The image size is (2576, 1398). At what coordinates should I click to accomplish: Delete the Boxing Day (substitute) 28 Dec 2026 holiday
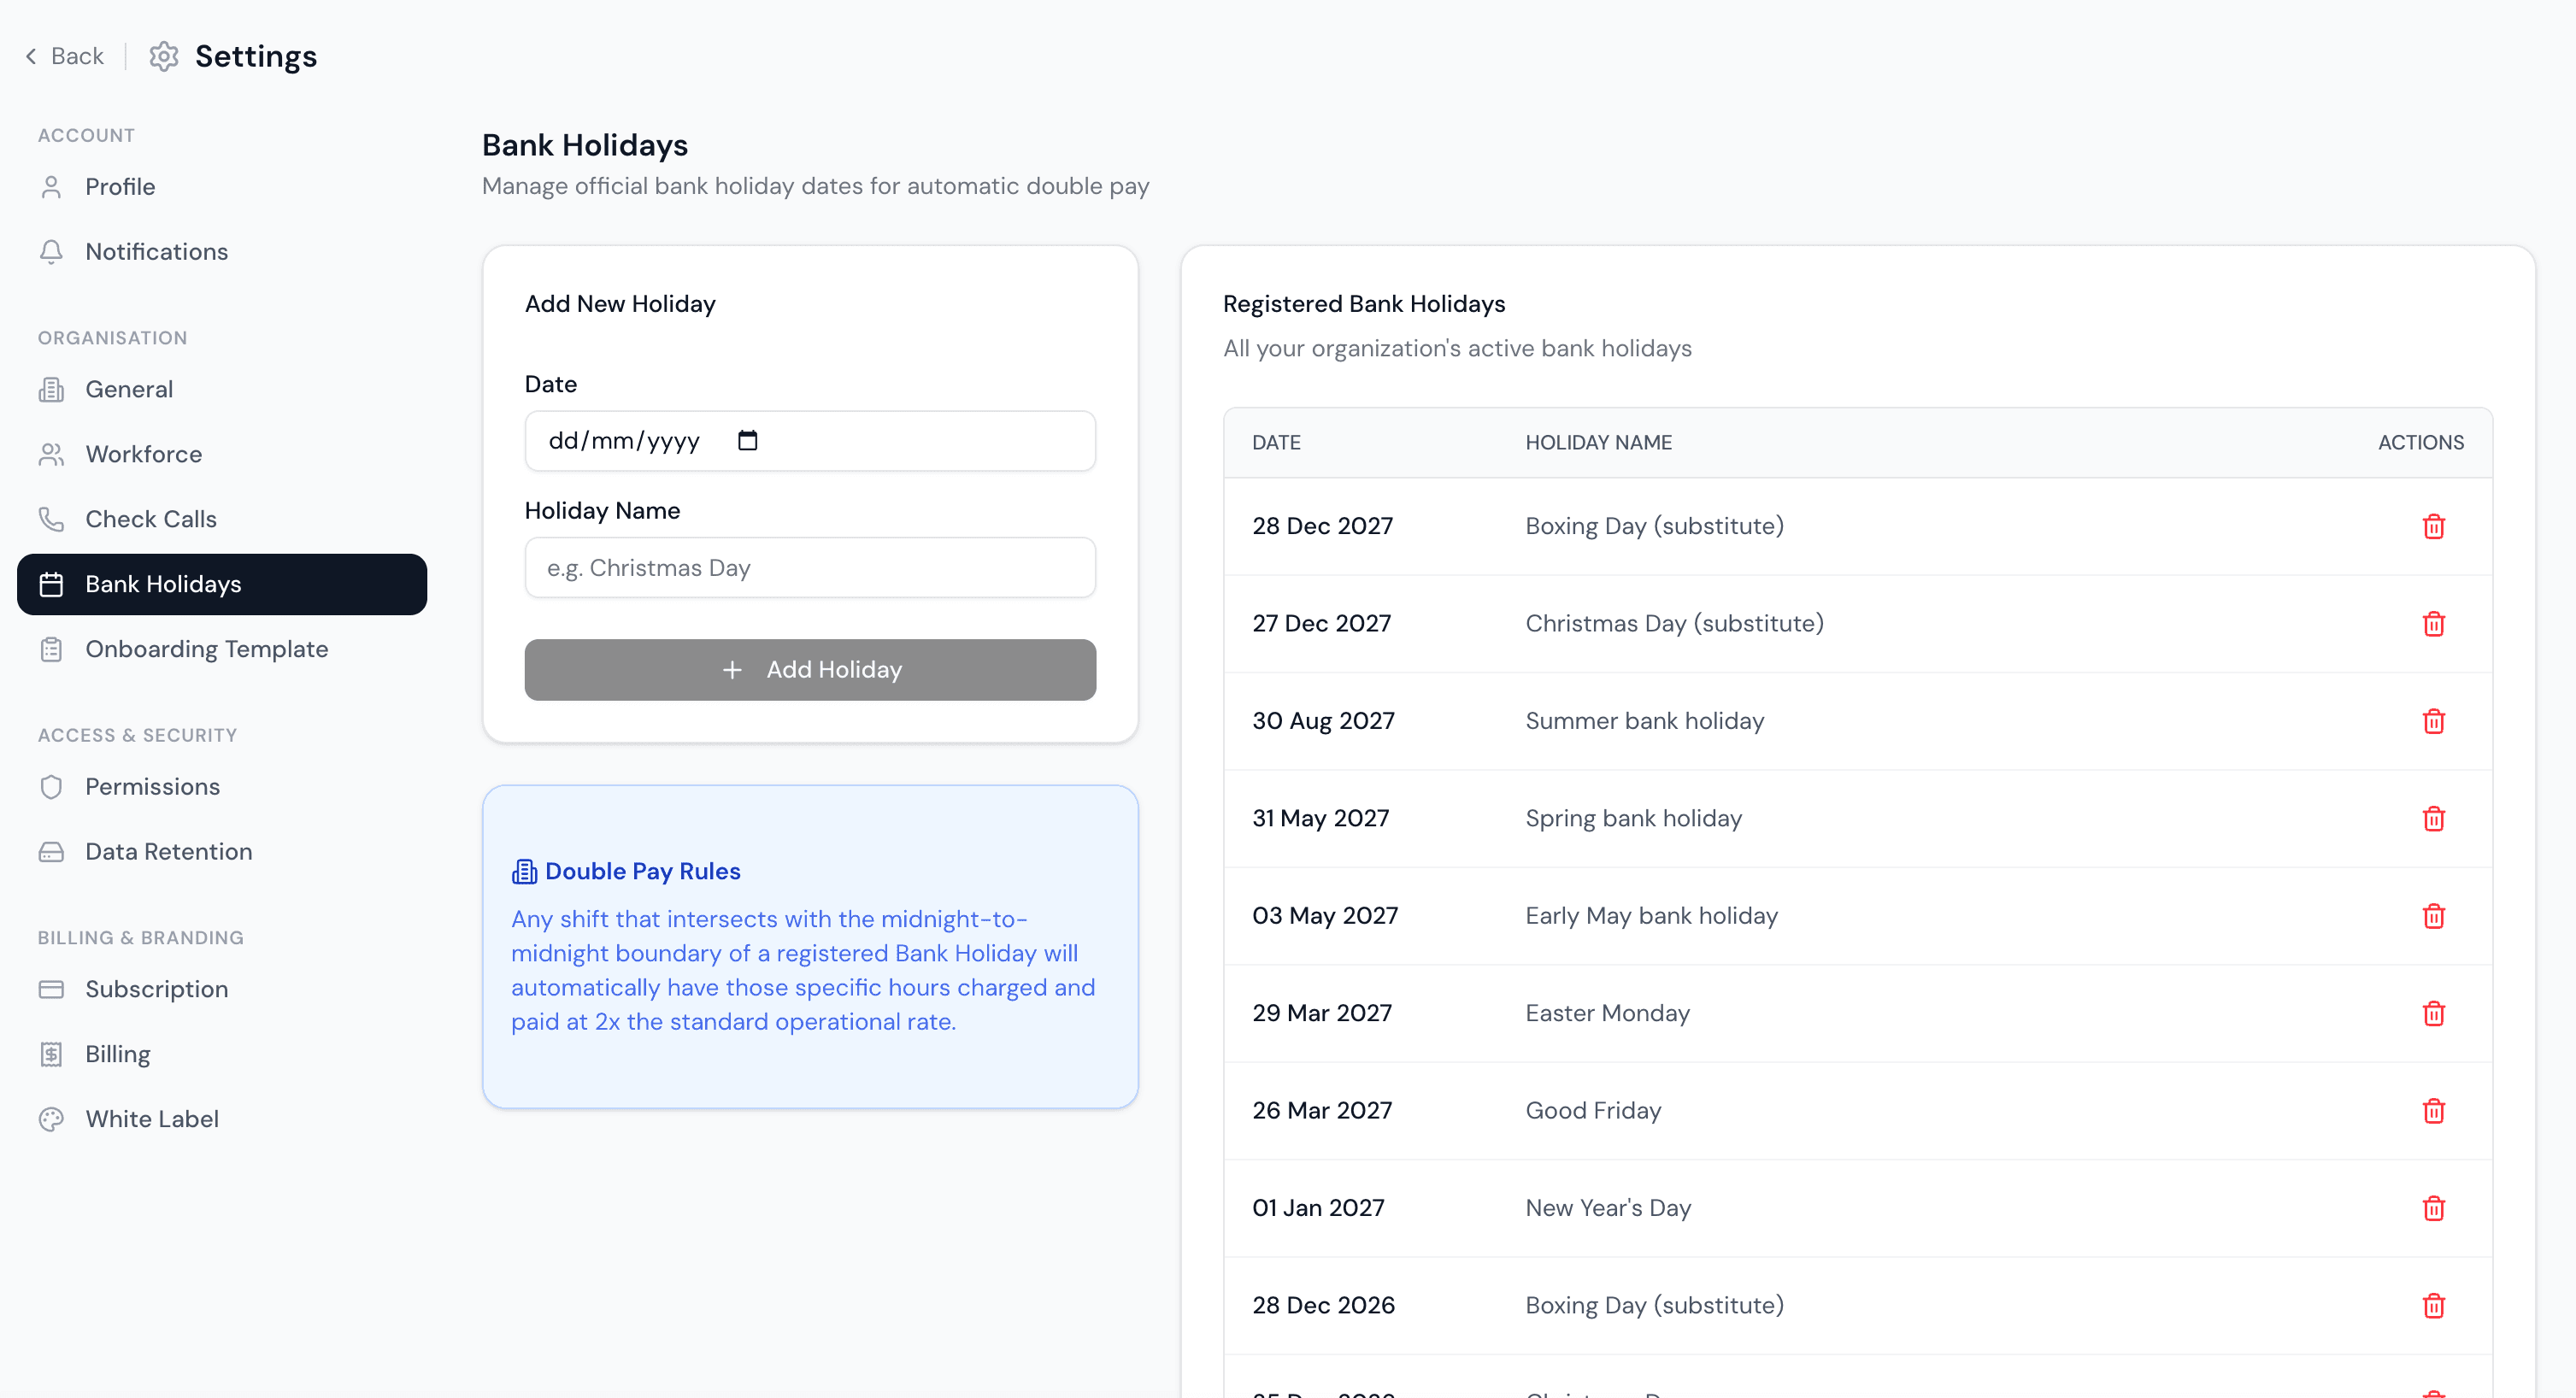[x=2433, y=1305]
